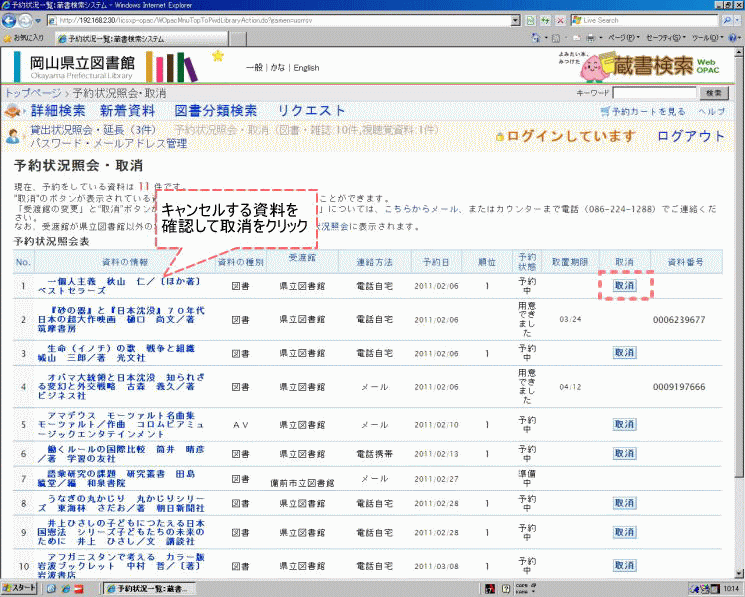
Task: Open title link オバマ大統領と日本沈没
Action: [x=121, y=386]
